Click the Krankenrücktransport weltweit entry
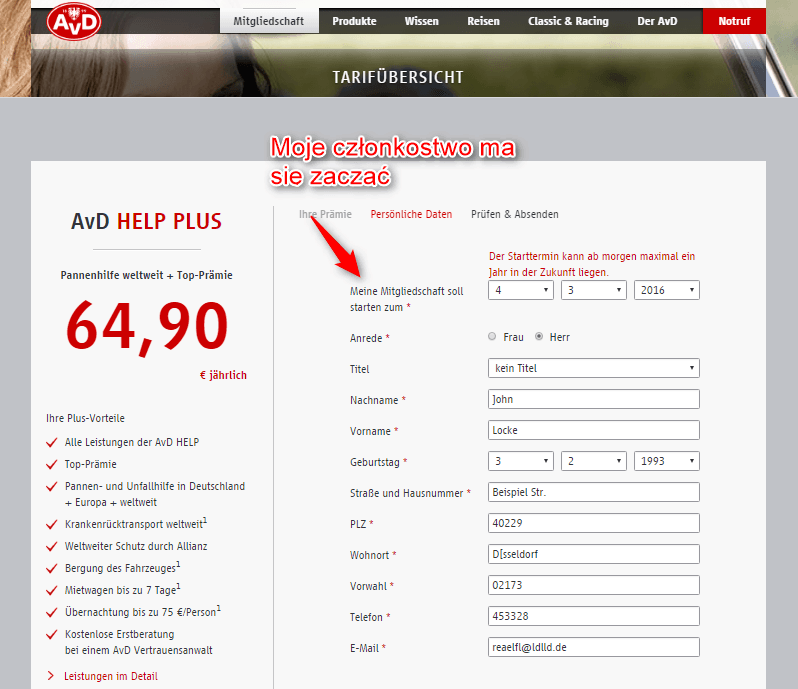 [135, 523]
